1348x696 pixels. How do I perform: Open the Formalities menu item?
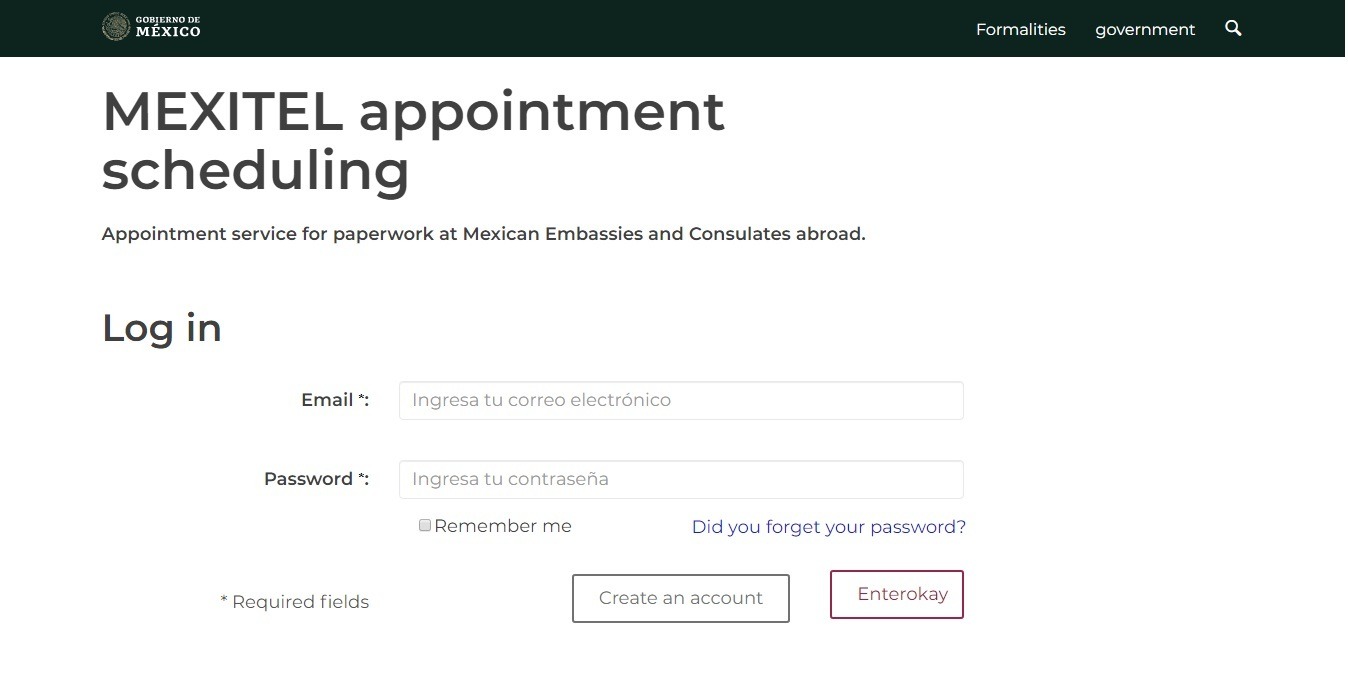pos(1021,30)
